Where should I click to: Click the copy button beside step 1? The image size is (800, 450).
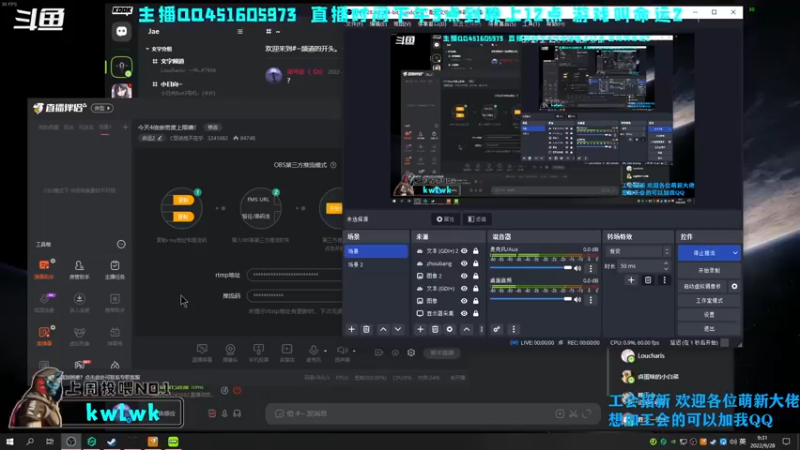tap(183, 200)
